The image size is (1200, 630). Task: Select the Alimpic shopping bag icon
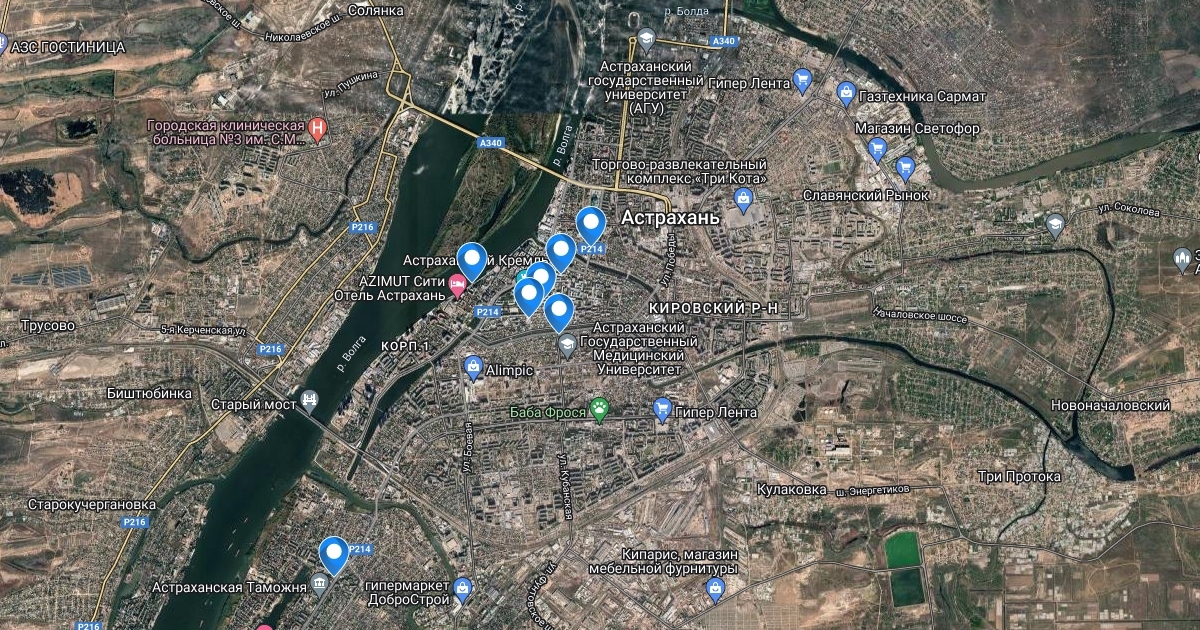pyautogui.click(x=473, y=368)
